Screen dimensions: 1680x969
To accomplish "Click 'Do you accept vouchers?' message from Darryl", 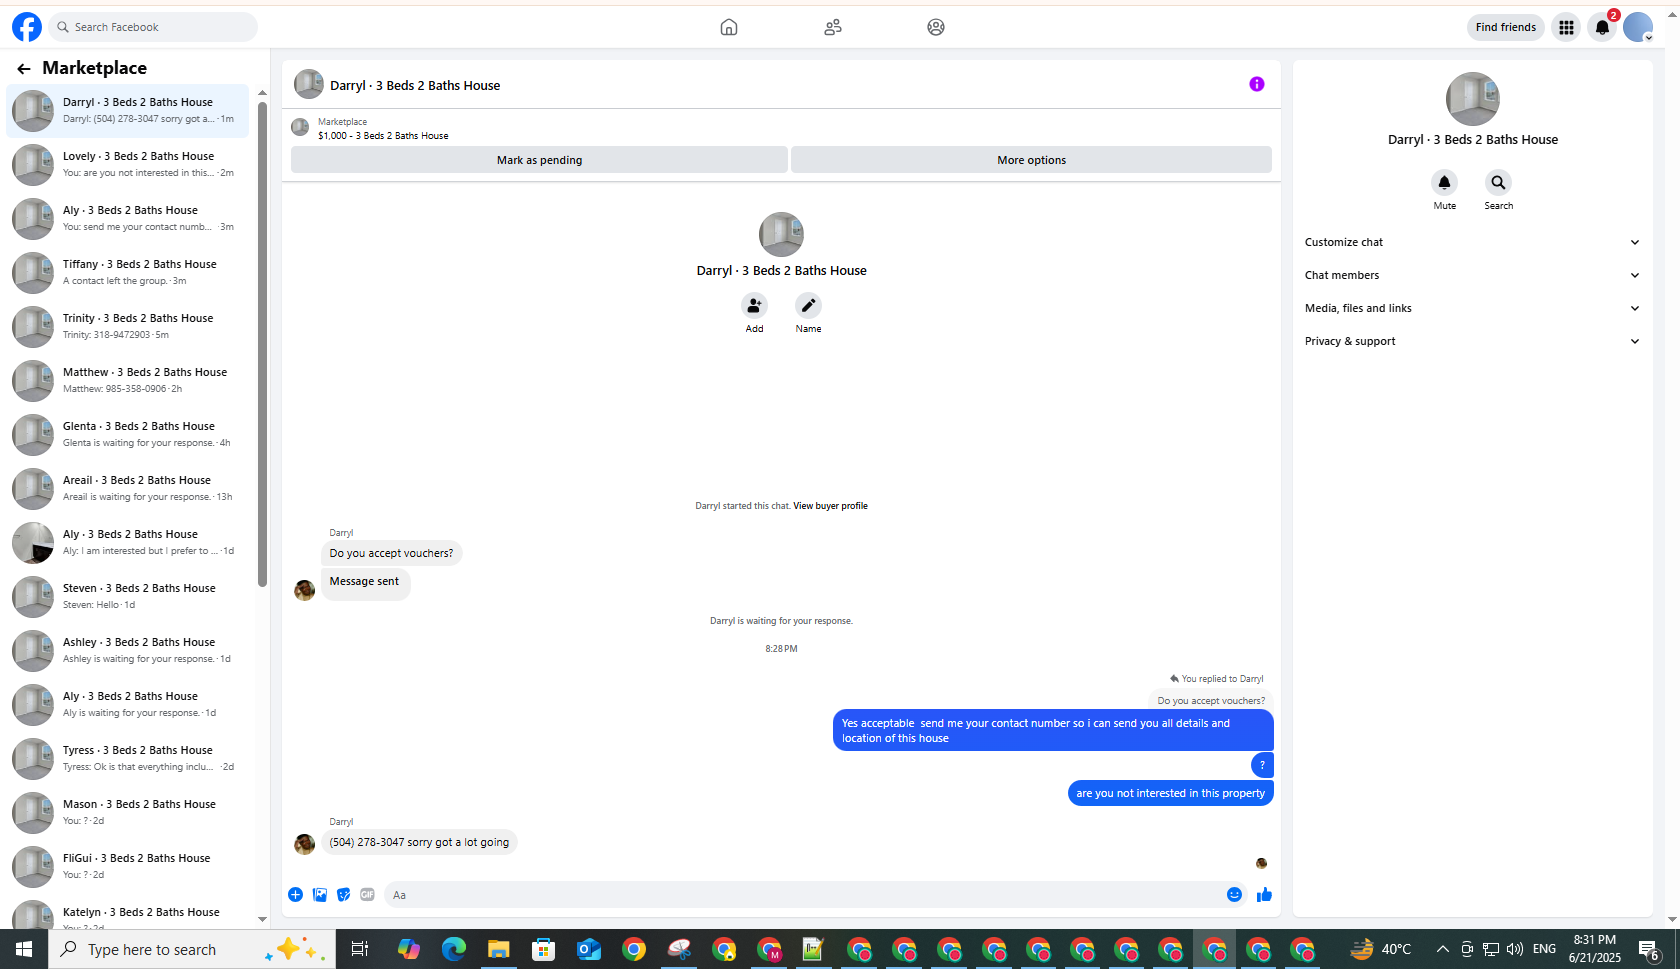I will click(x=391, y=553).
